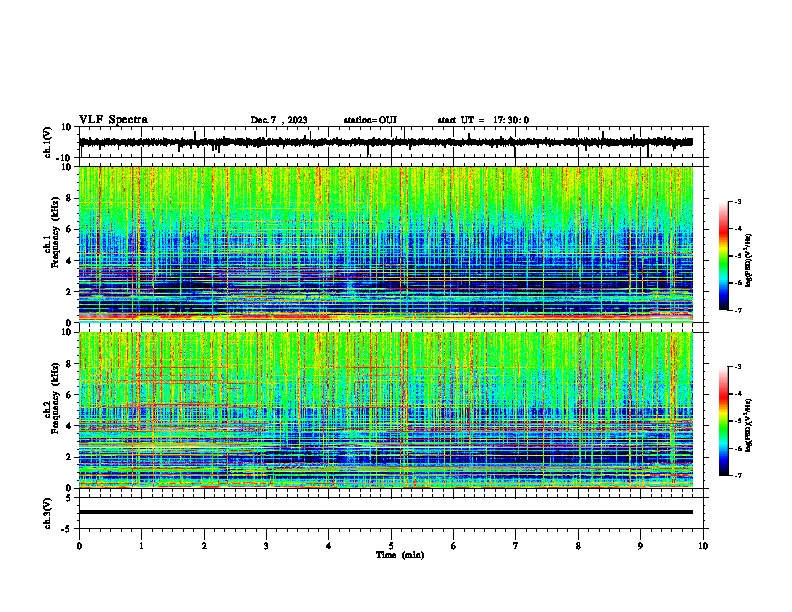Screen dimensions: 792x612
Task: Click the "8" kHz tick on ch.1 frequency axis
Action: [x=69, y=198]
